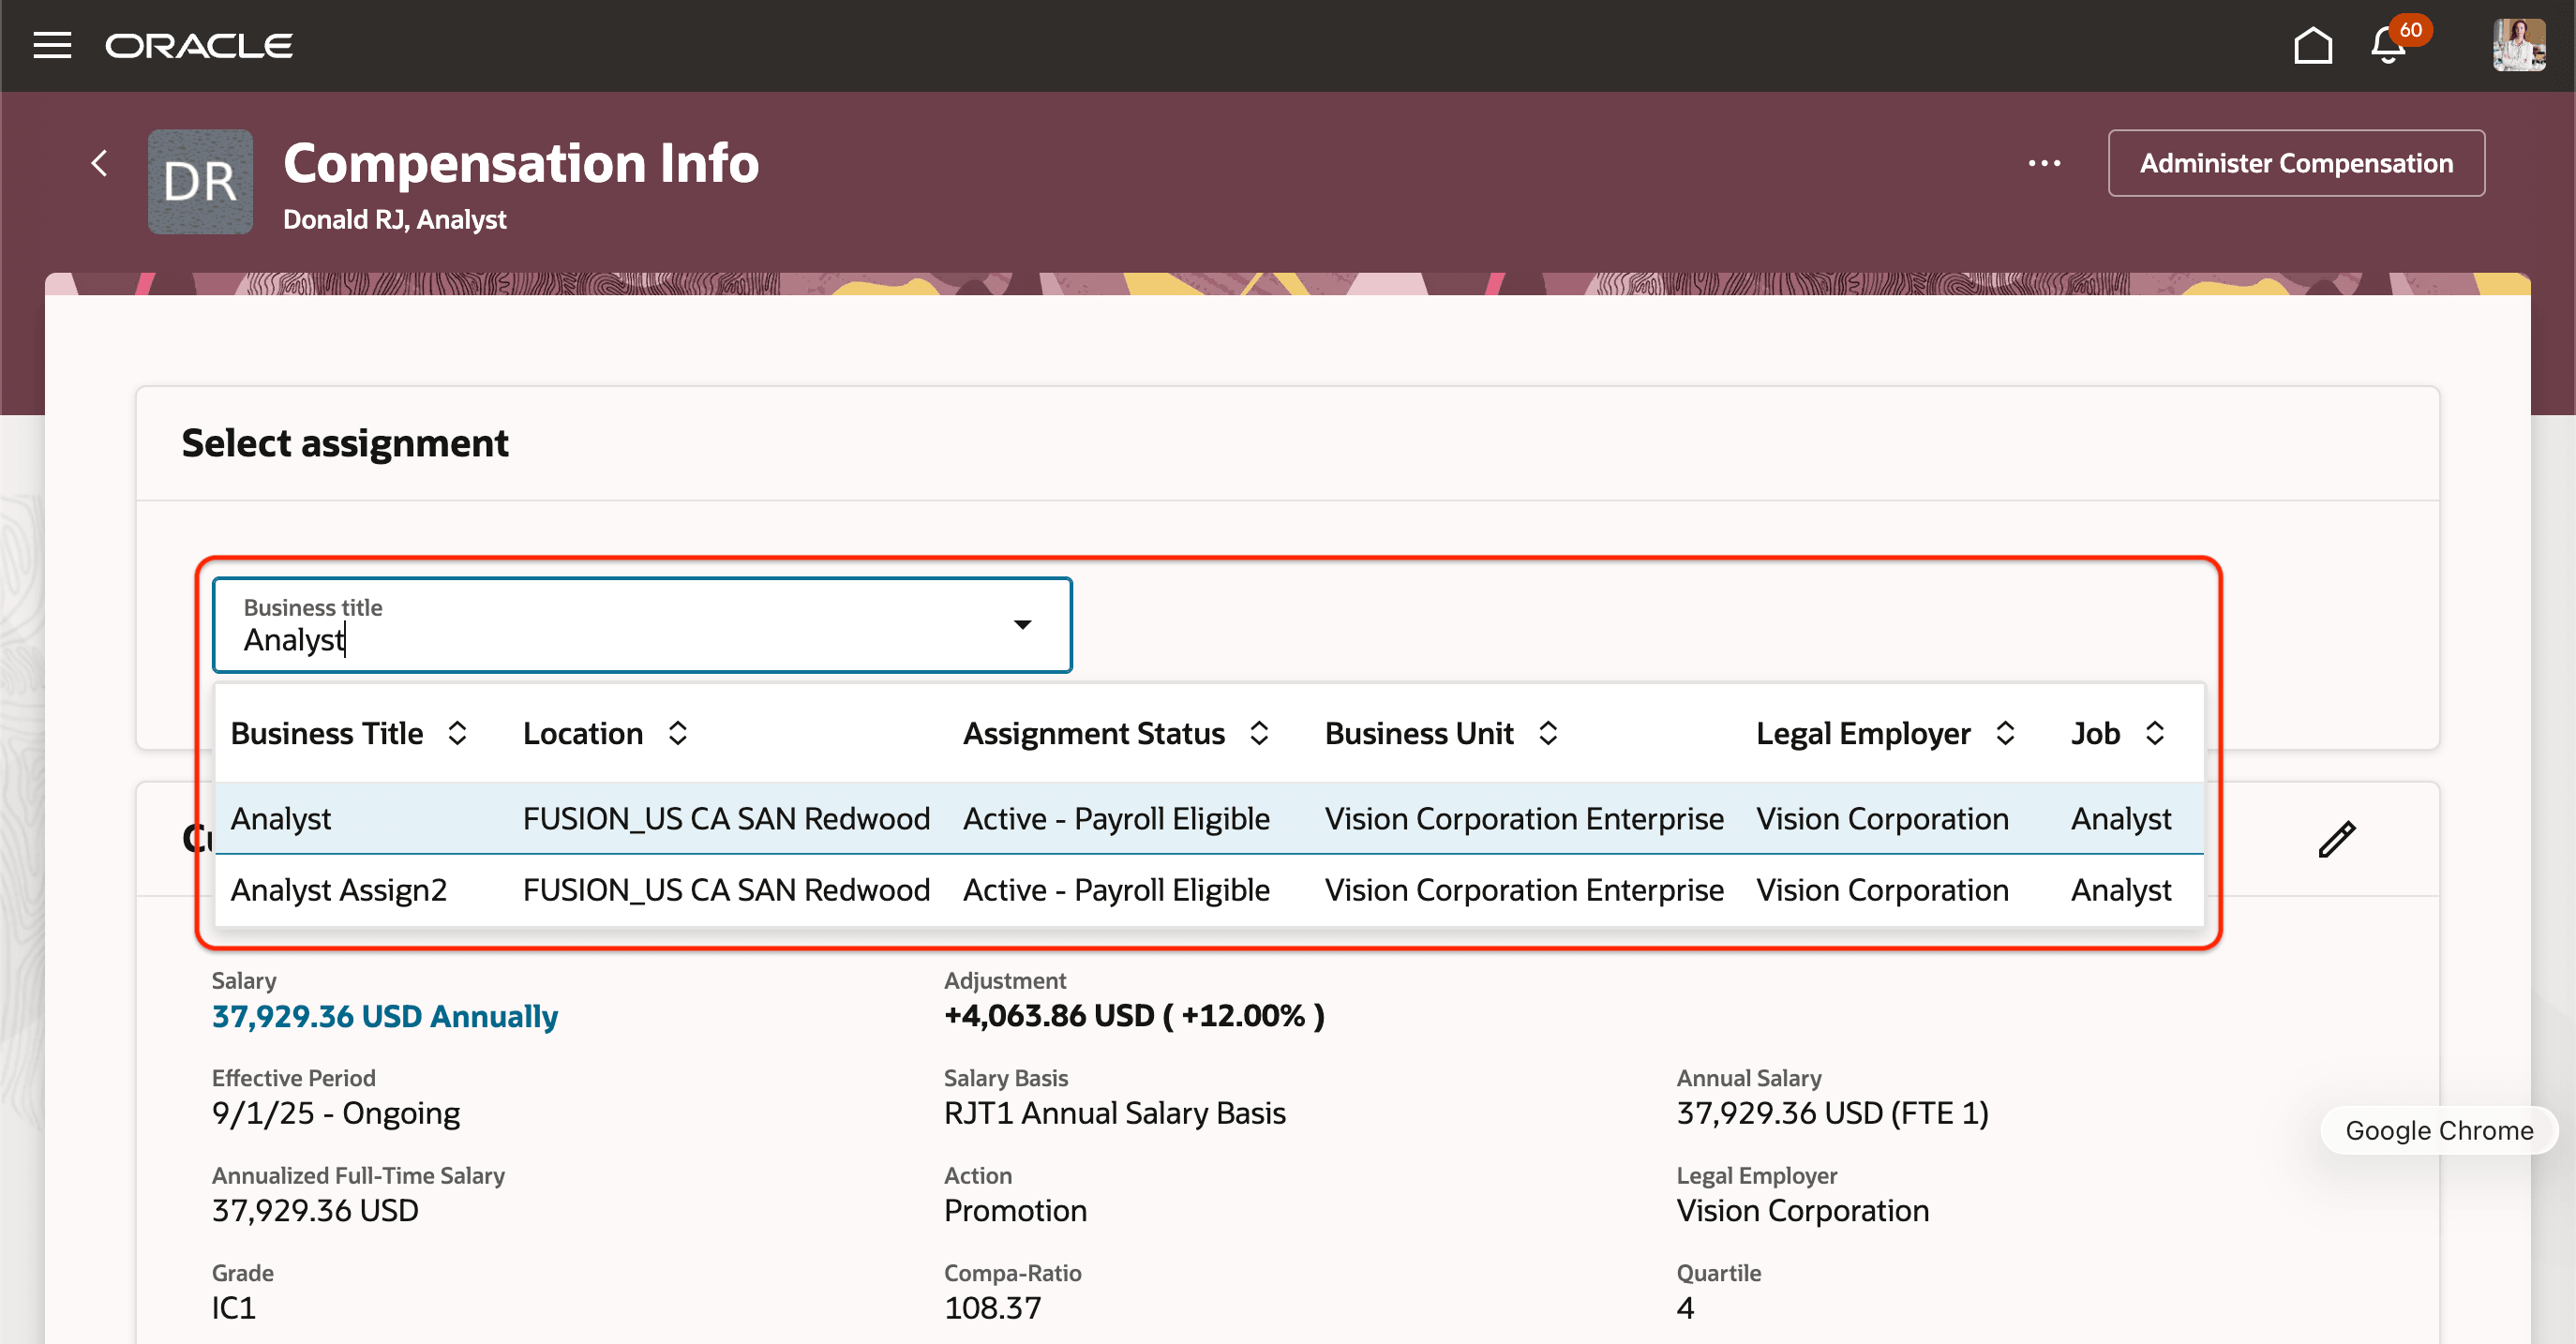The width and height of the screenshot is (2576, 1344).
Task: Click Vision Corporation Enterprise in Analyst row
Action: tap(1524, 818)
